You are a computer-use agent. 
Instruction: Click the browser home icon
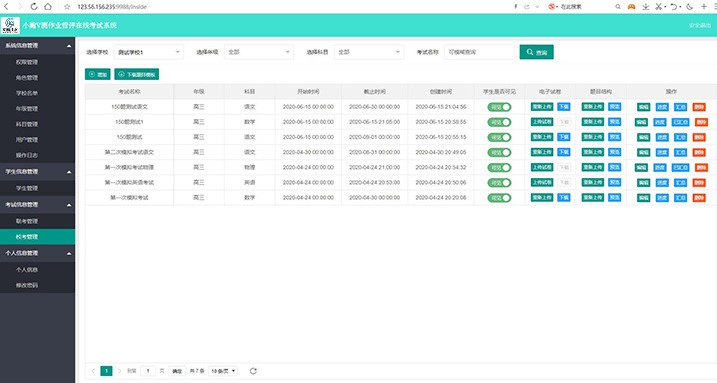[48, 6]
